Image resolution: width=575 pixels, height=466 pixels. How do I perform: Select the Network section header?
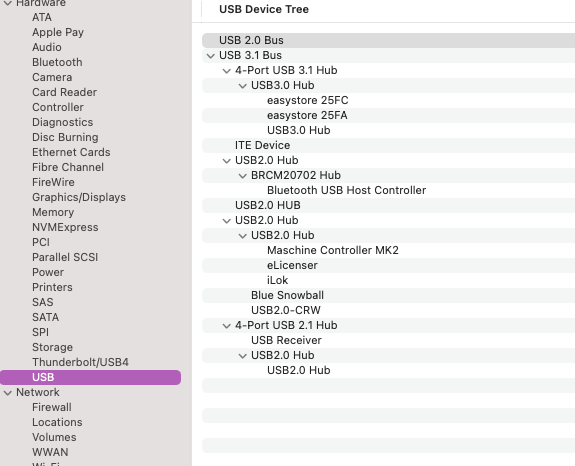tap(38, 393)
